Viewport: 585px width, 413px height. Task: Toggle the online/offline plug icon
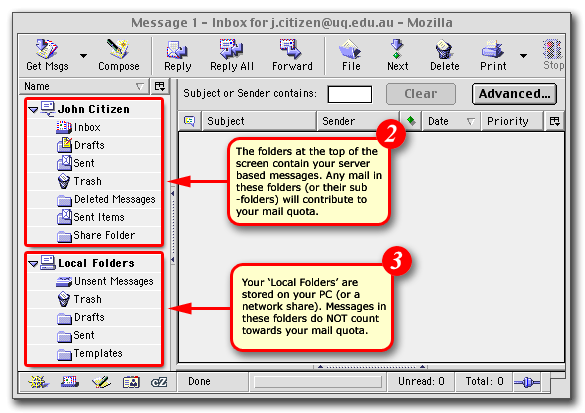[x=526, y=382]
